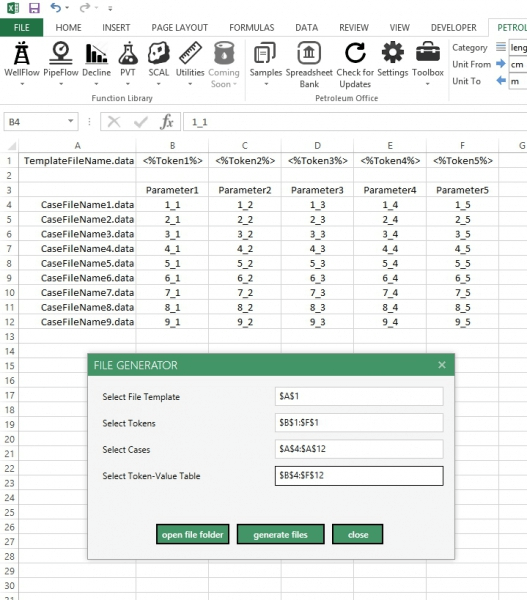
Task: Click the Coming Soon barrel icon
Action: 224,53
